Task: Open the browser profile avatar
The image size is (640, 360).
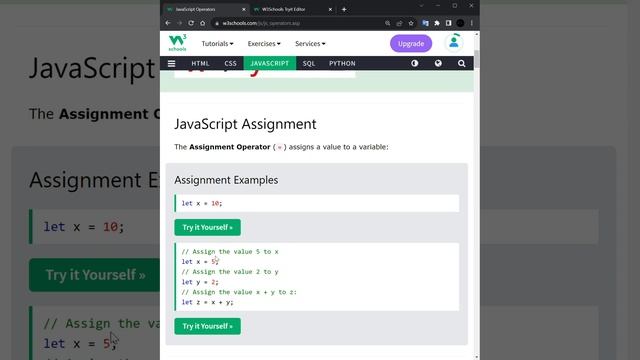Action: [x=460, y=23]
